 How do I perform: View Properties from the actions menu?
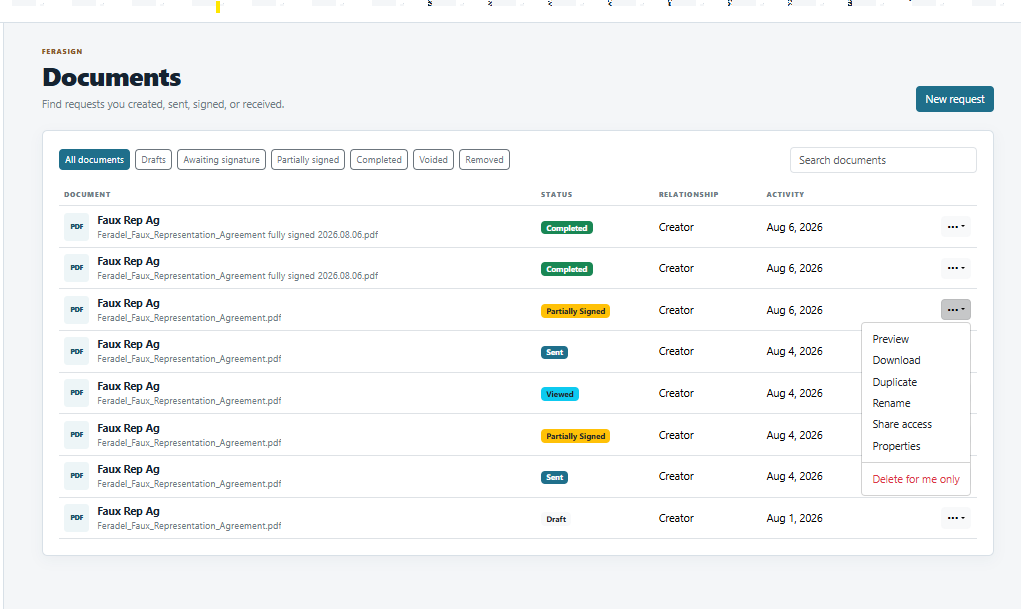click(896, 446)
